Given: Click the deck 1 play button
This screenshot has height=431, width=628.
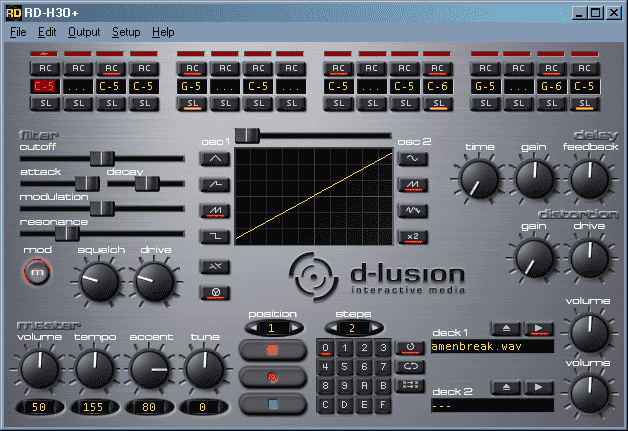Looking at the screenshot, I should (539, 328).
